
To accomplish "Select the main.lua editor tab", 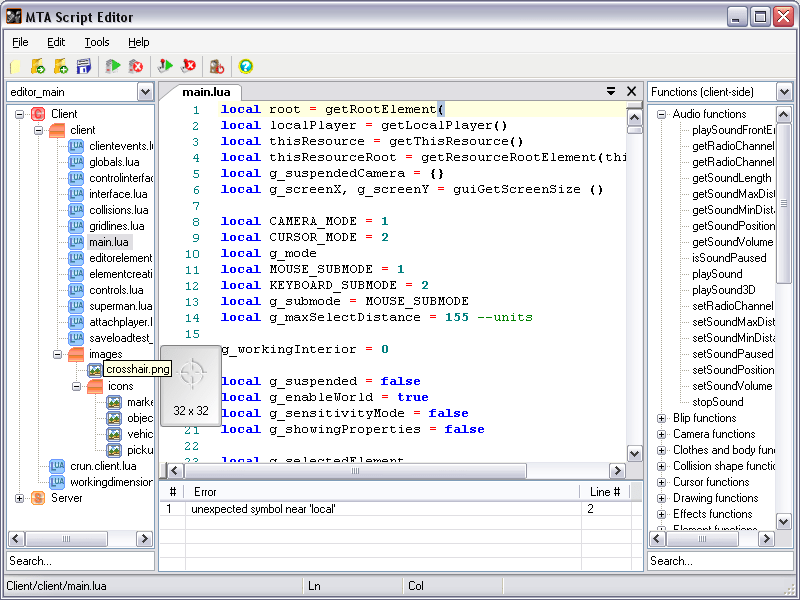I will coord(205,91).
